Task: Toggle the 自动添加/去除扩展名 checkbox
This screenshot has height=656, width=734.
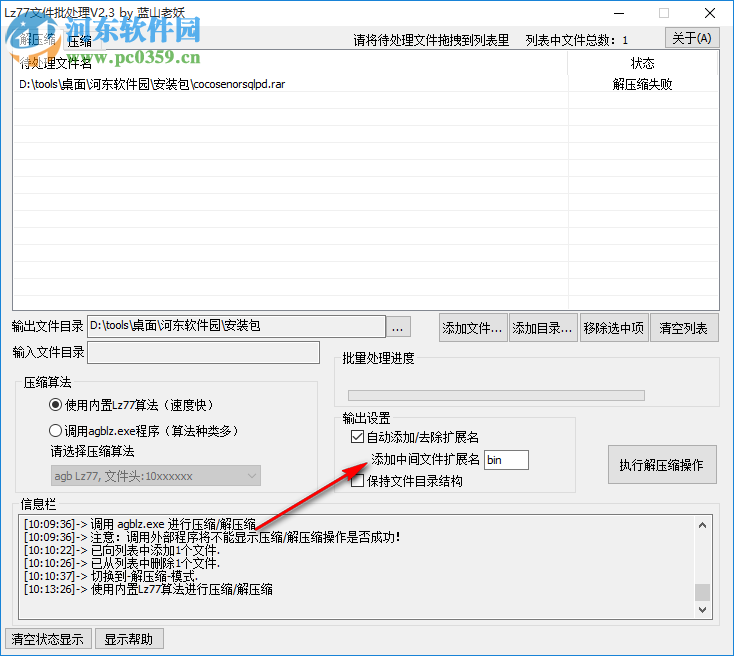Action: (357, 437)
